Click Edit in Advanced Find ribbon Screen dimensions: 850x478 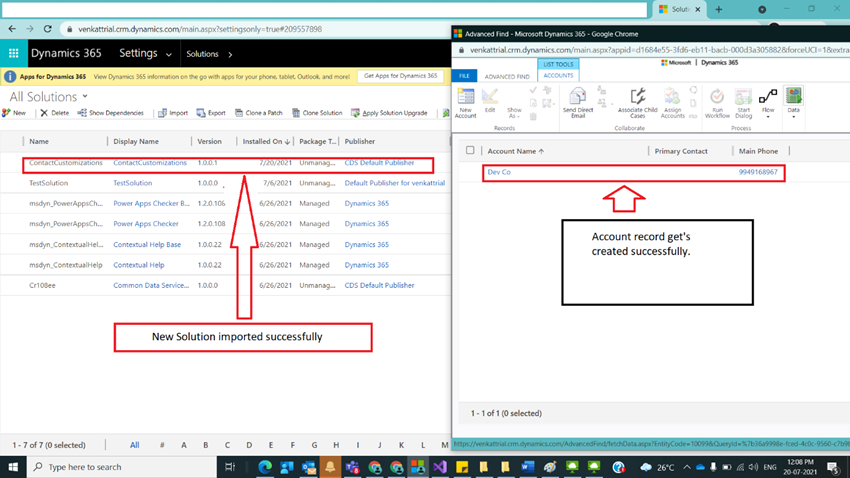490,101
